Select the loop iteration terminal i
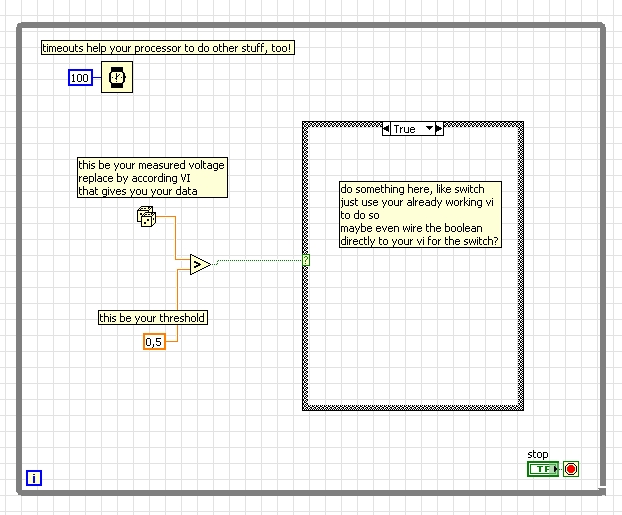Screen dimensions: 622x515 tap(34, 478)
